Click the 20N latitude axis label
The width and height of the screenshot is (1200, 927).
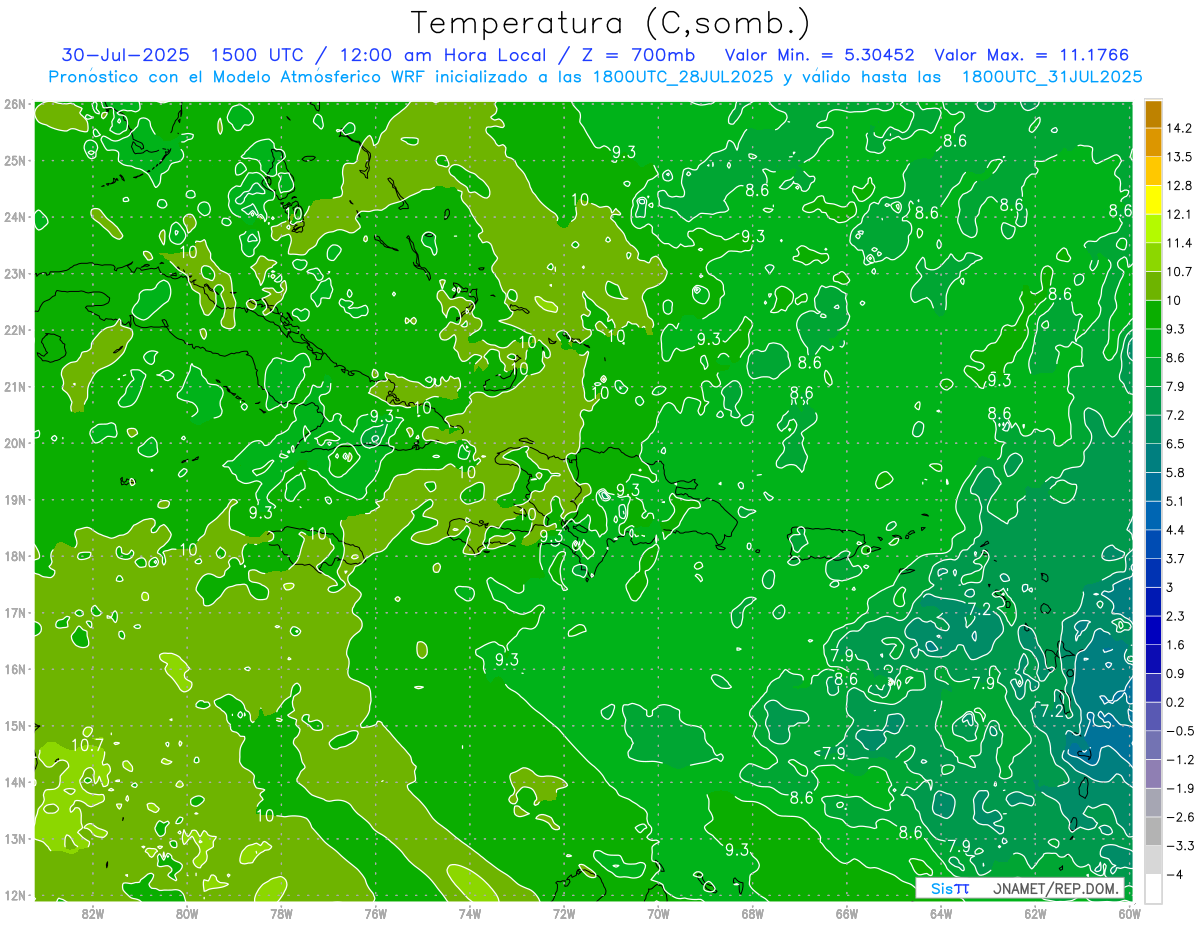[14, 443]
